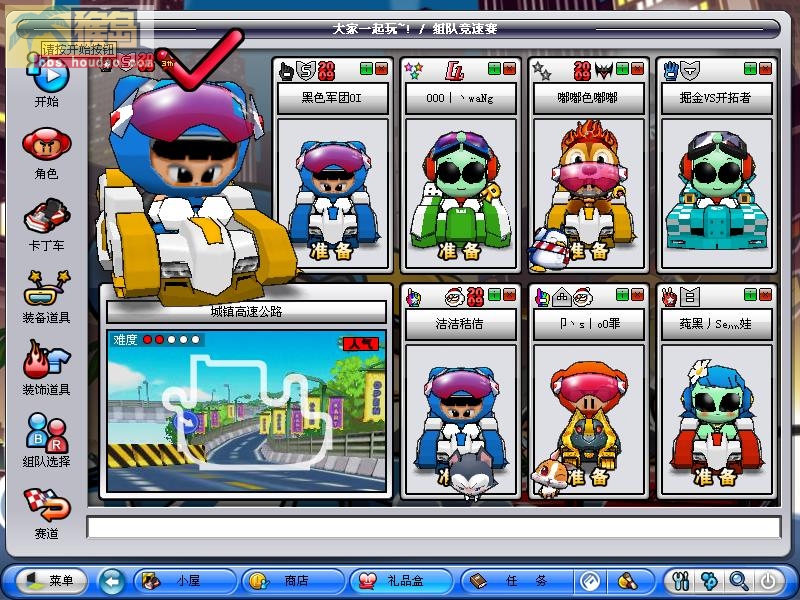
Task: Kick 000丨丶waNg using the red X button
Action: click(510, 69)
